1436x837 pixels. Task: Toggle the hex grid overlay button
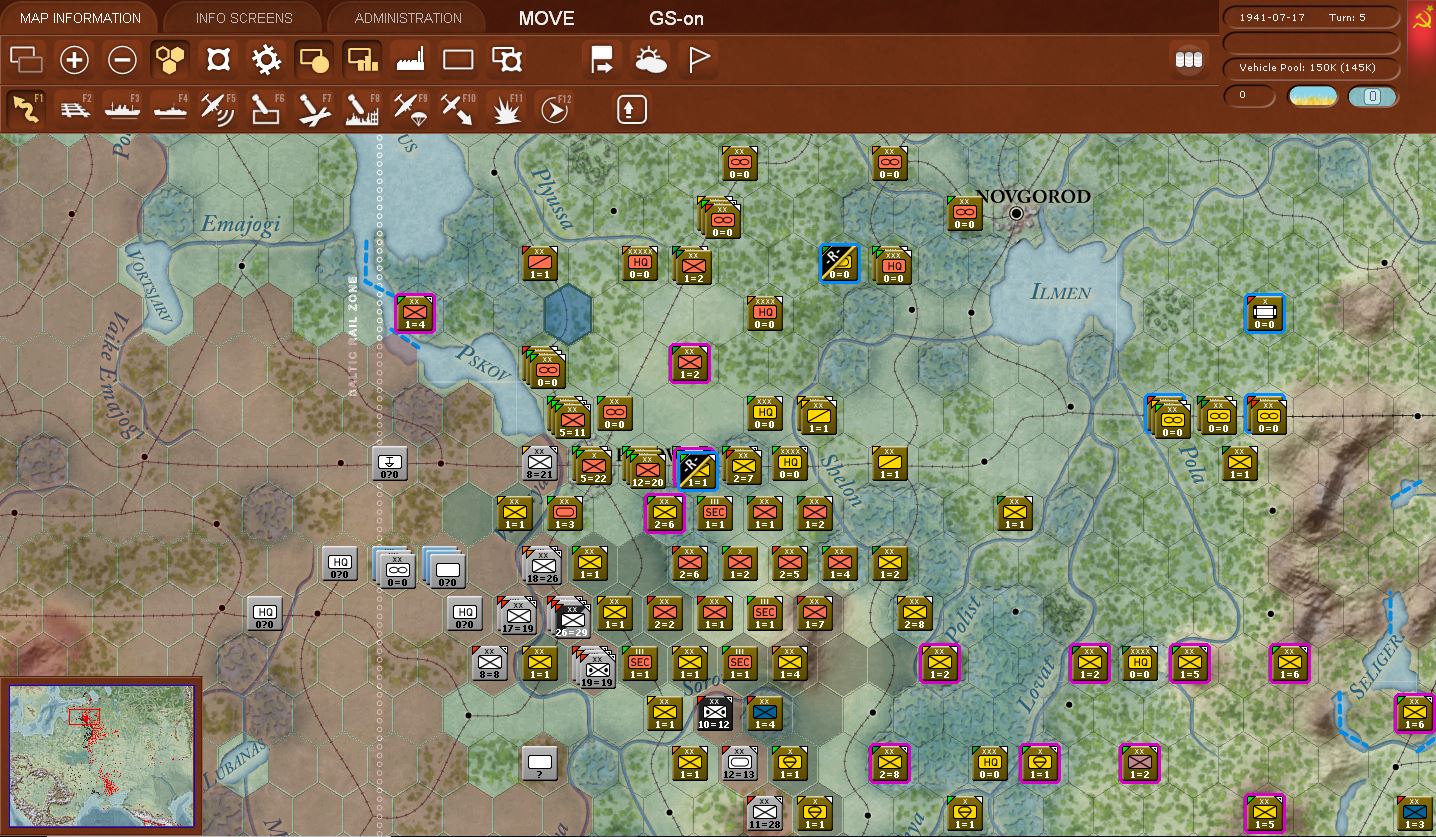click(170, 60)
